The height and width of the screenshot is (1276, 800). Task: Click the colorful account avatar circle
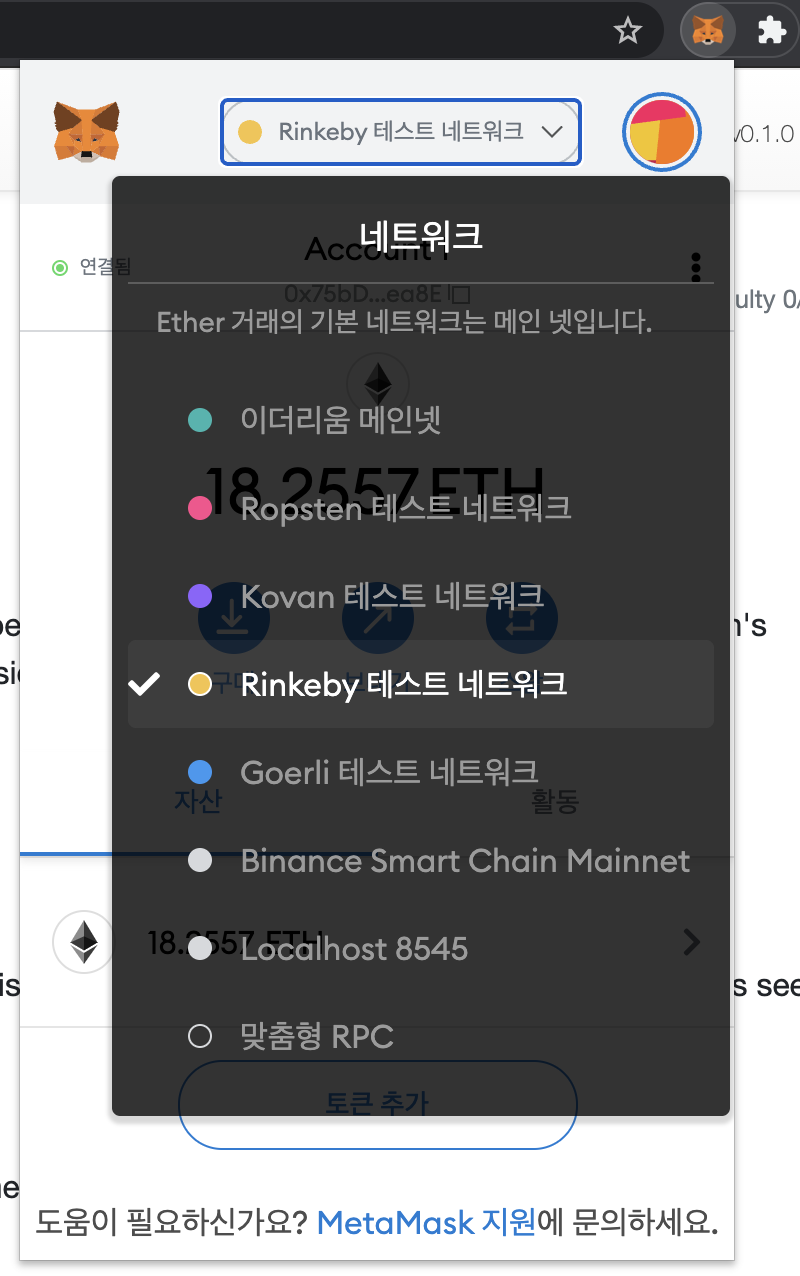point(661,131)
